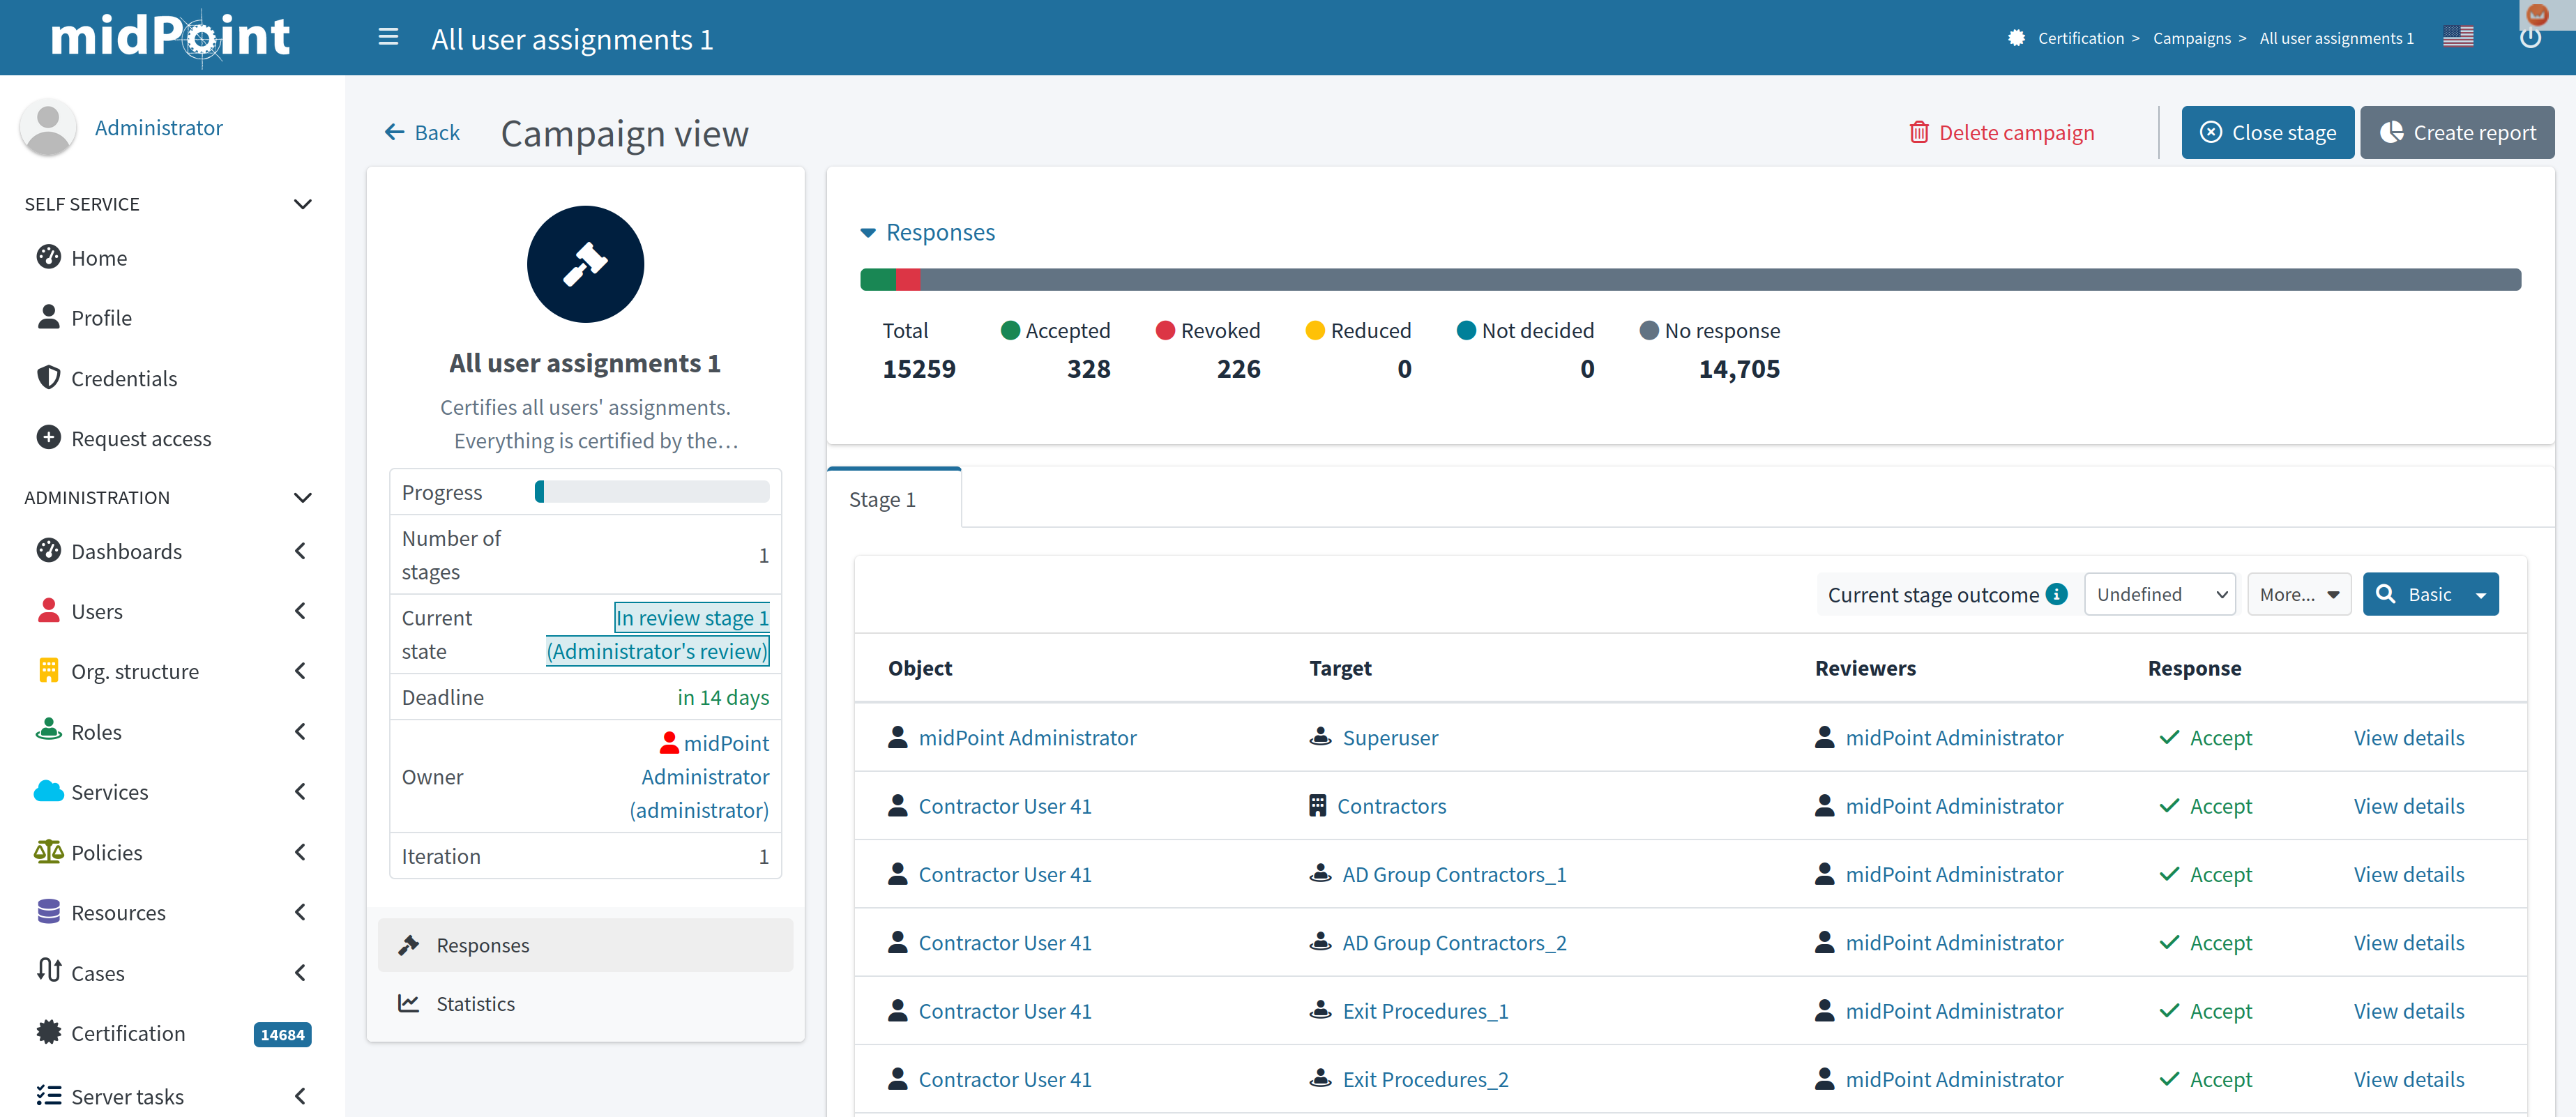Click the Request access plus icon

48,438
